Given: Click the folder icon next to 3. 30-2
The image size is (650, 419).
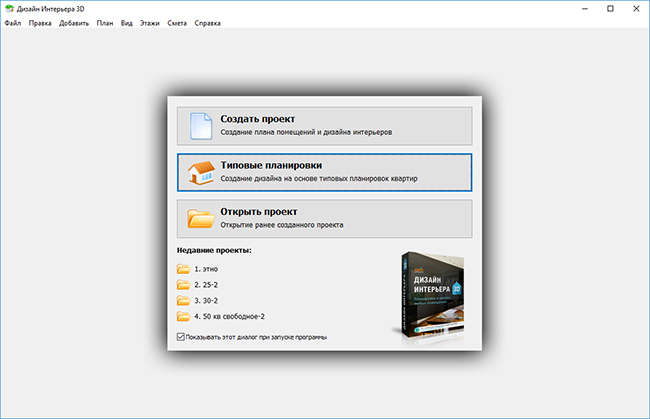Looking at the screenshot, I should click(x=183, y=300).
